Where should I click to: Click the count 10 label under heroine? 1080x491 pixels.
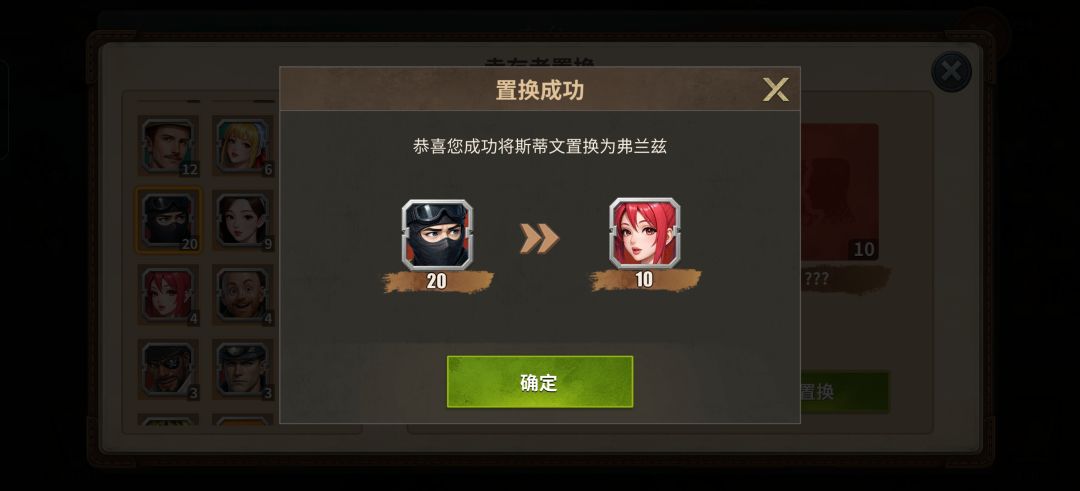[645, 280]
